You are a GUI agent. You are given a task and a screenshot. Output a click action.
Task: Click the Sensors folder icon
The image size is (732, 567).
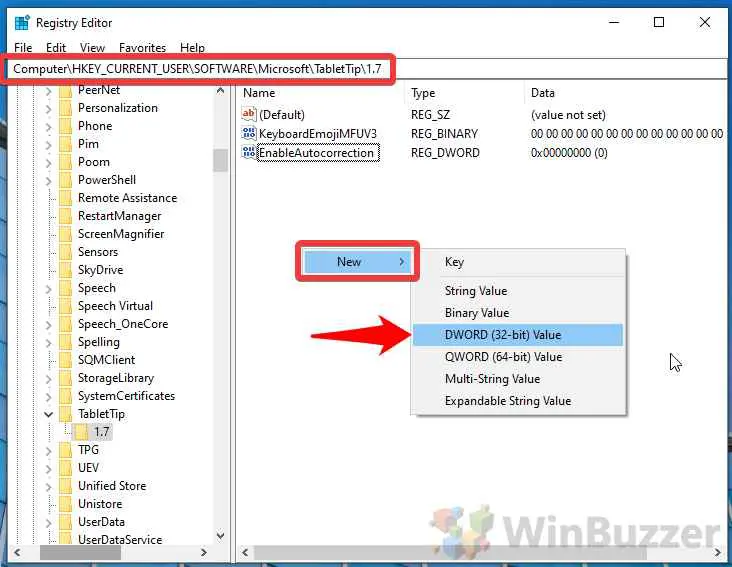tap(66, 252)
